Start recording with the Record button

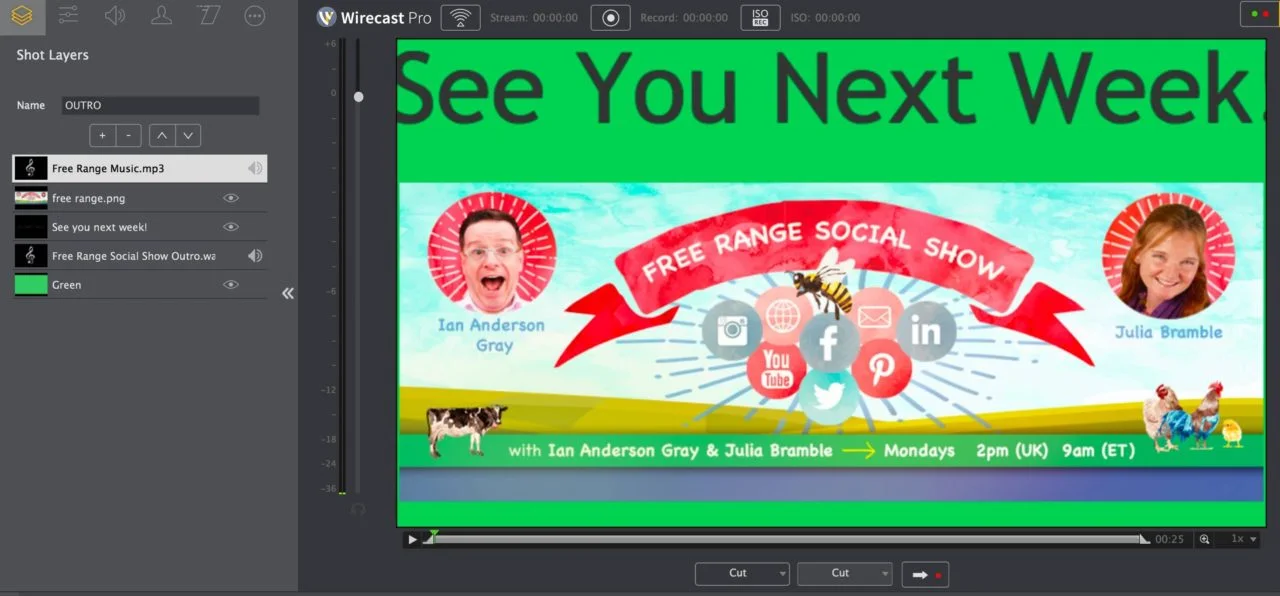pos(610,18)
